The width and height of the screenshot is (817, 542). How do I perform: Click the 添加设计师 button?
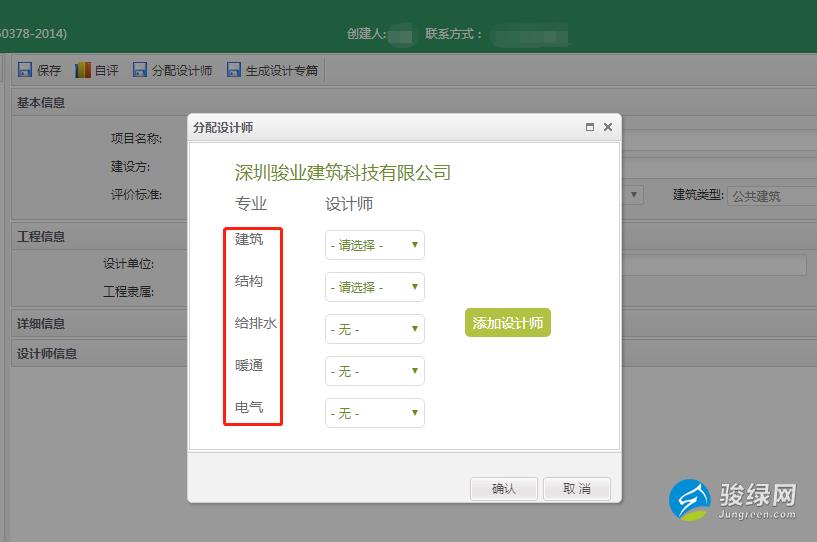pos(507,323)
